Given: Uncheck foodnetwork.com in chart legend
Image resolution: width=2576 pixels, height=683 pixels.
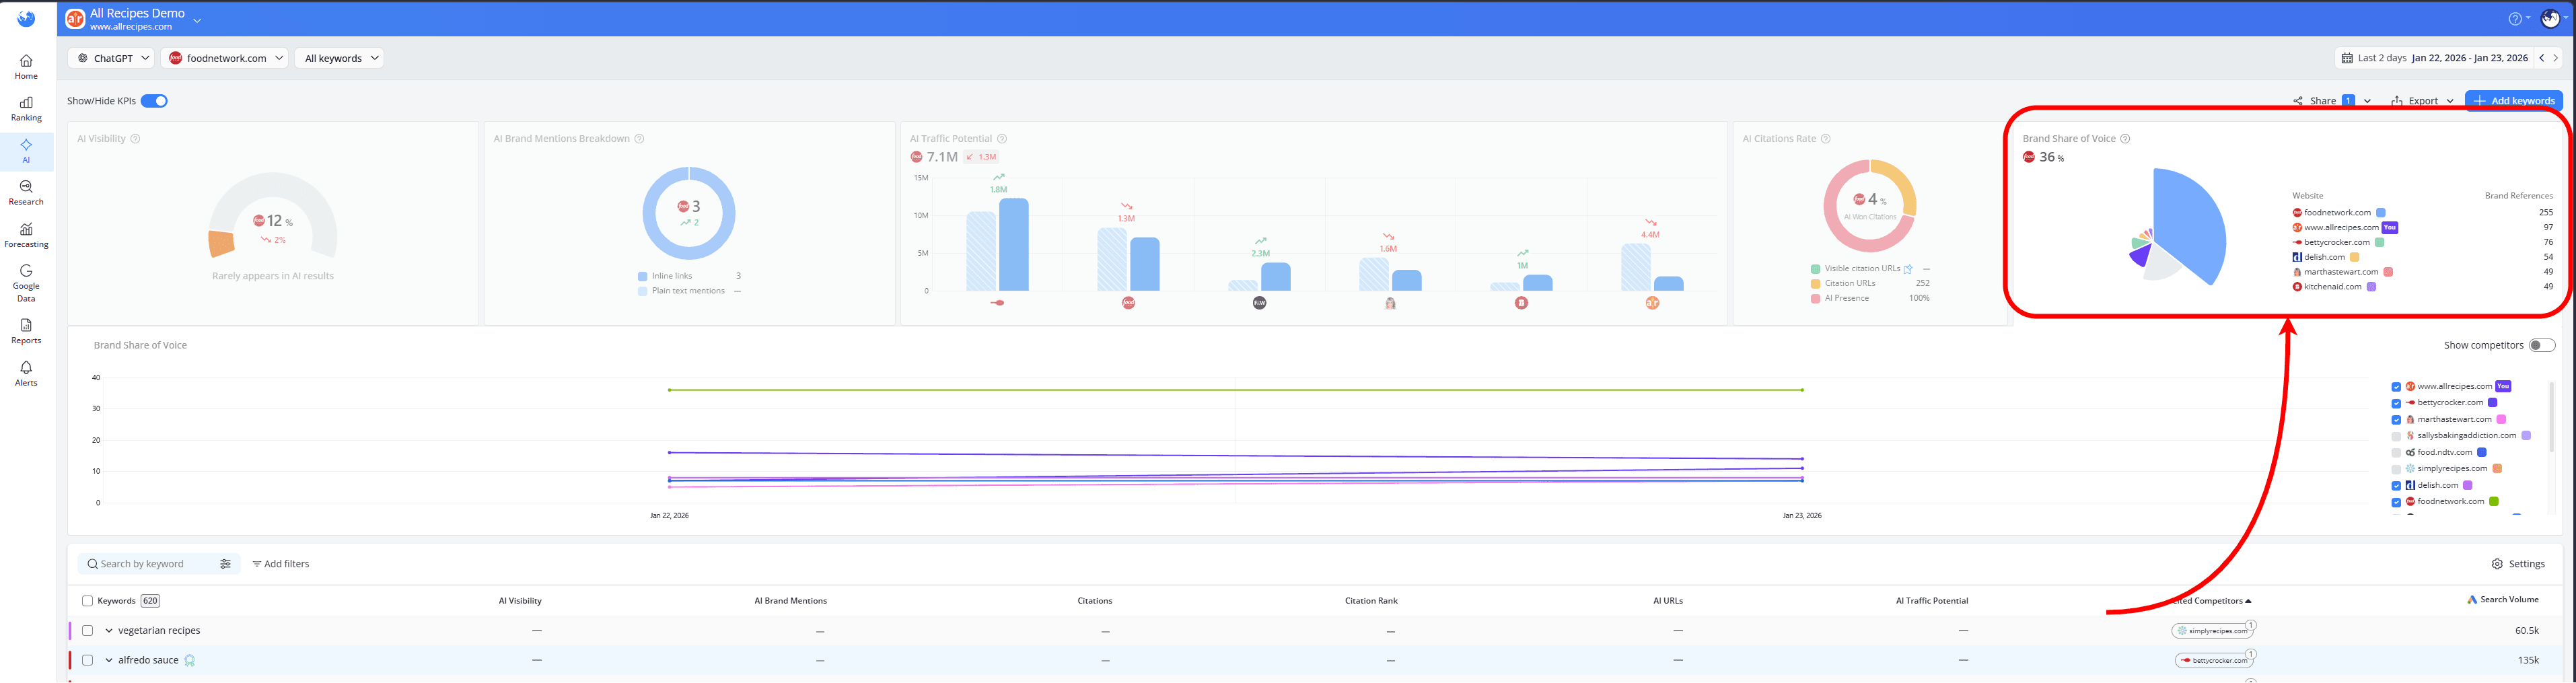Looking at the screenshot, I should (2396, 502).
